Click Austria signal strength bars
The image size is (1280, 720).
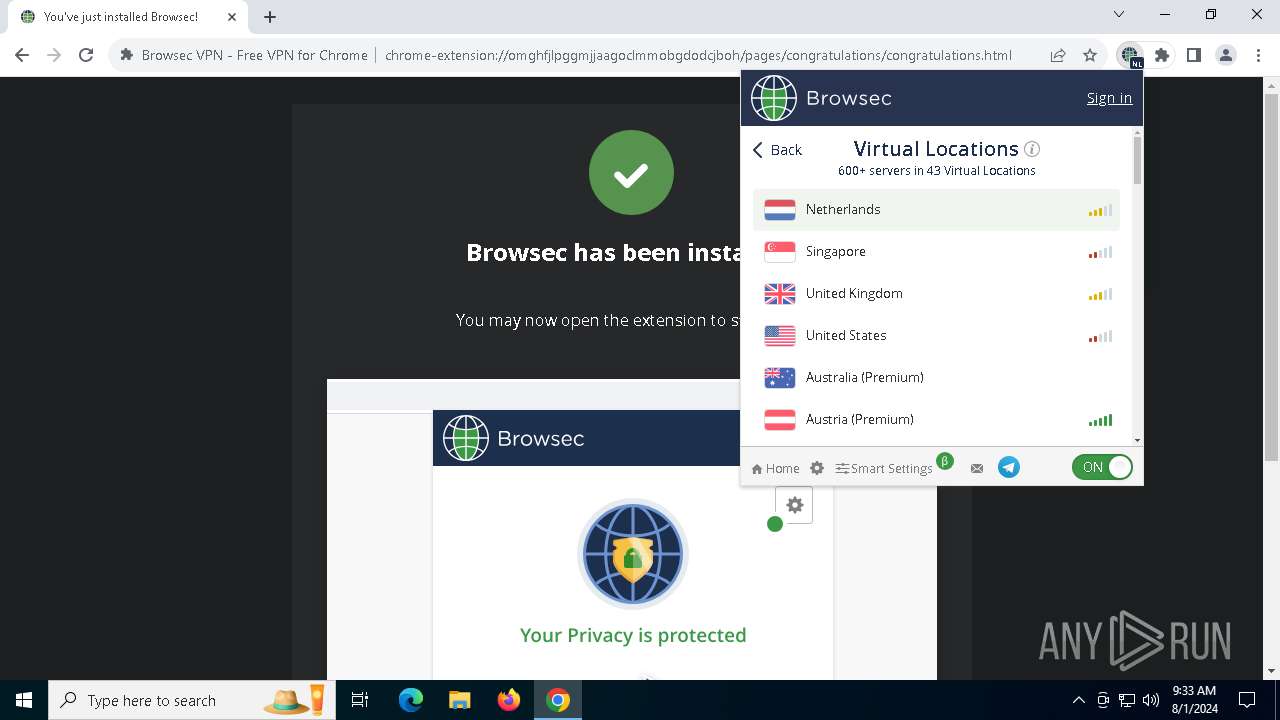[1100, 421]
